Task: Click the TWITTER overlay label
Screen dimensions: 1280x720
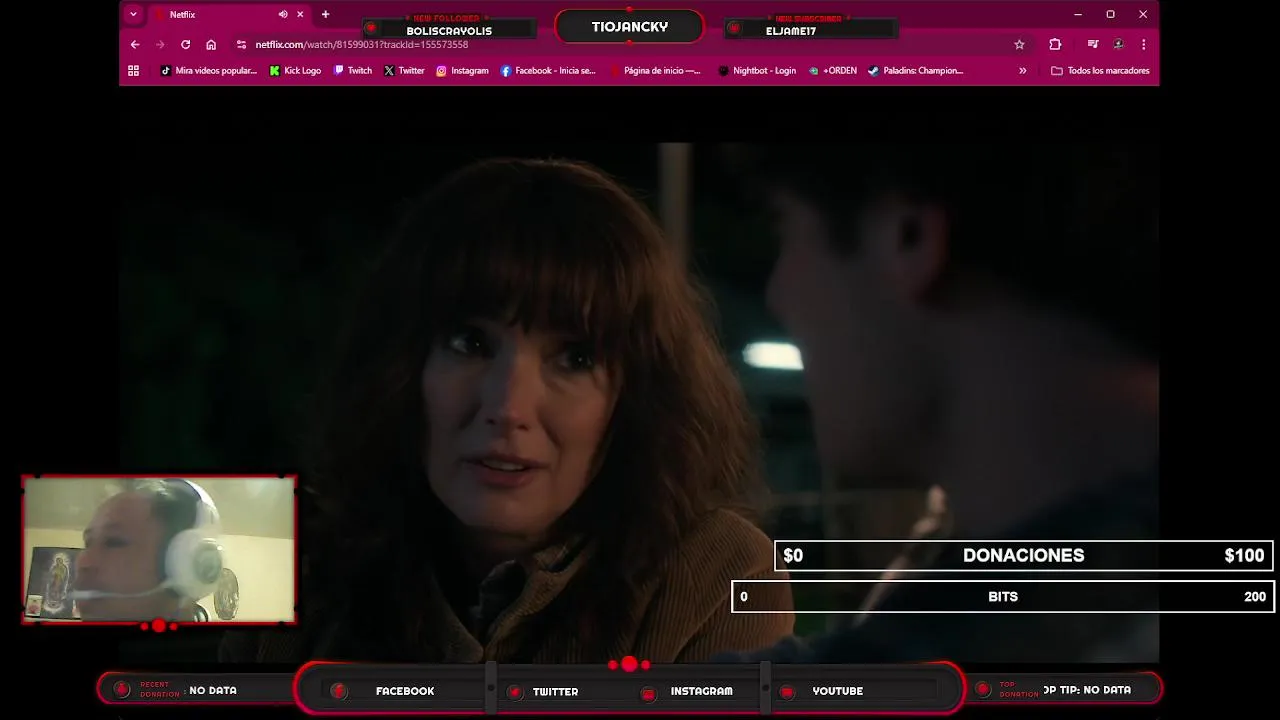Action: (555, 691)
